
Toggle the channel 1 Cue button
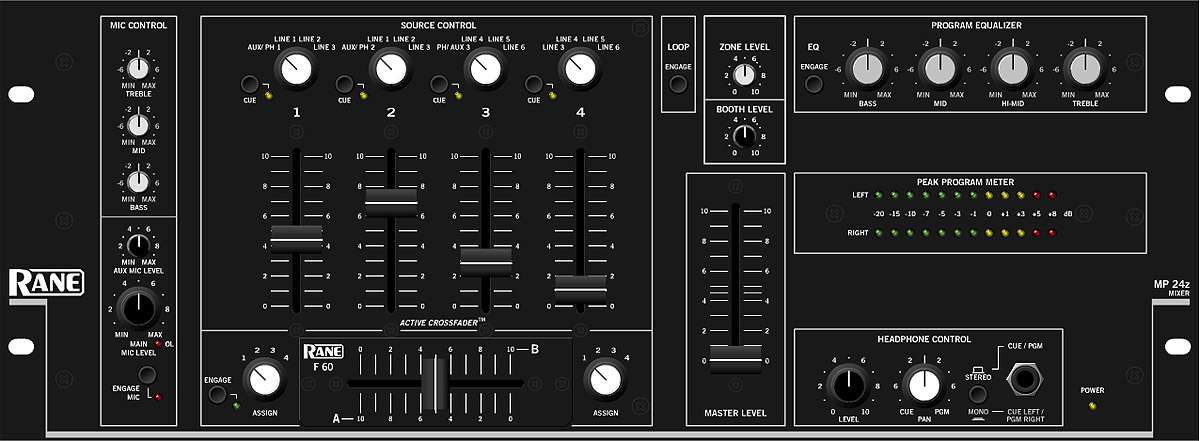tap(249, 84)
